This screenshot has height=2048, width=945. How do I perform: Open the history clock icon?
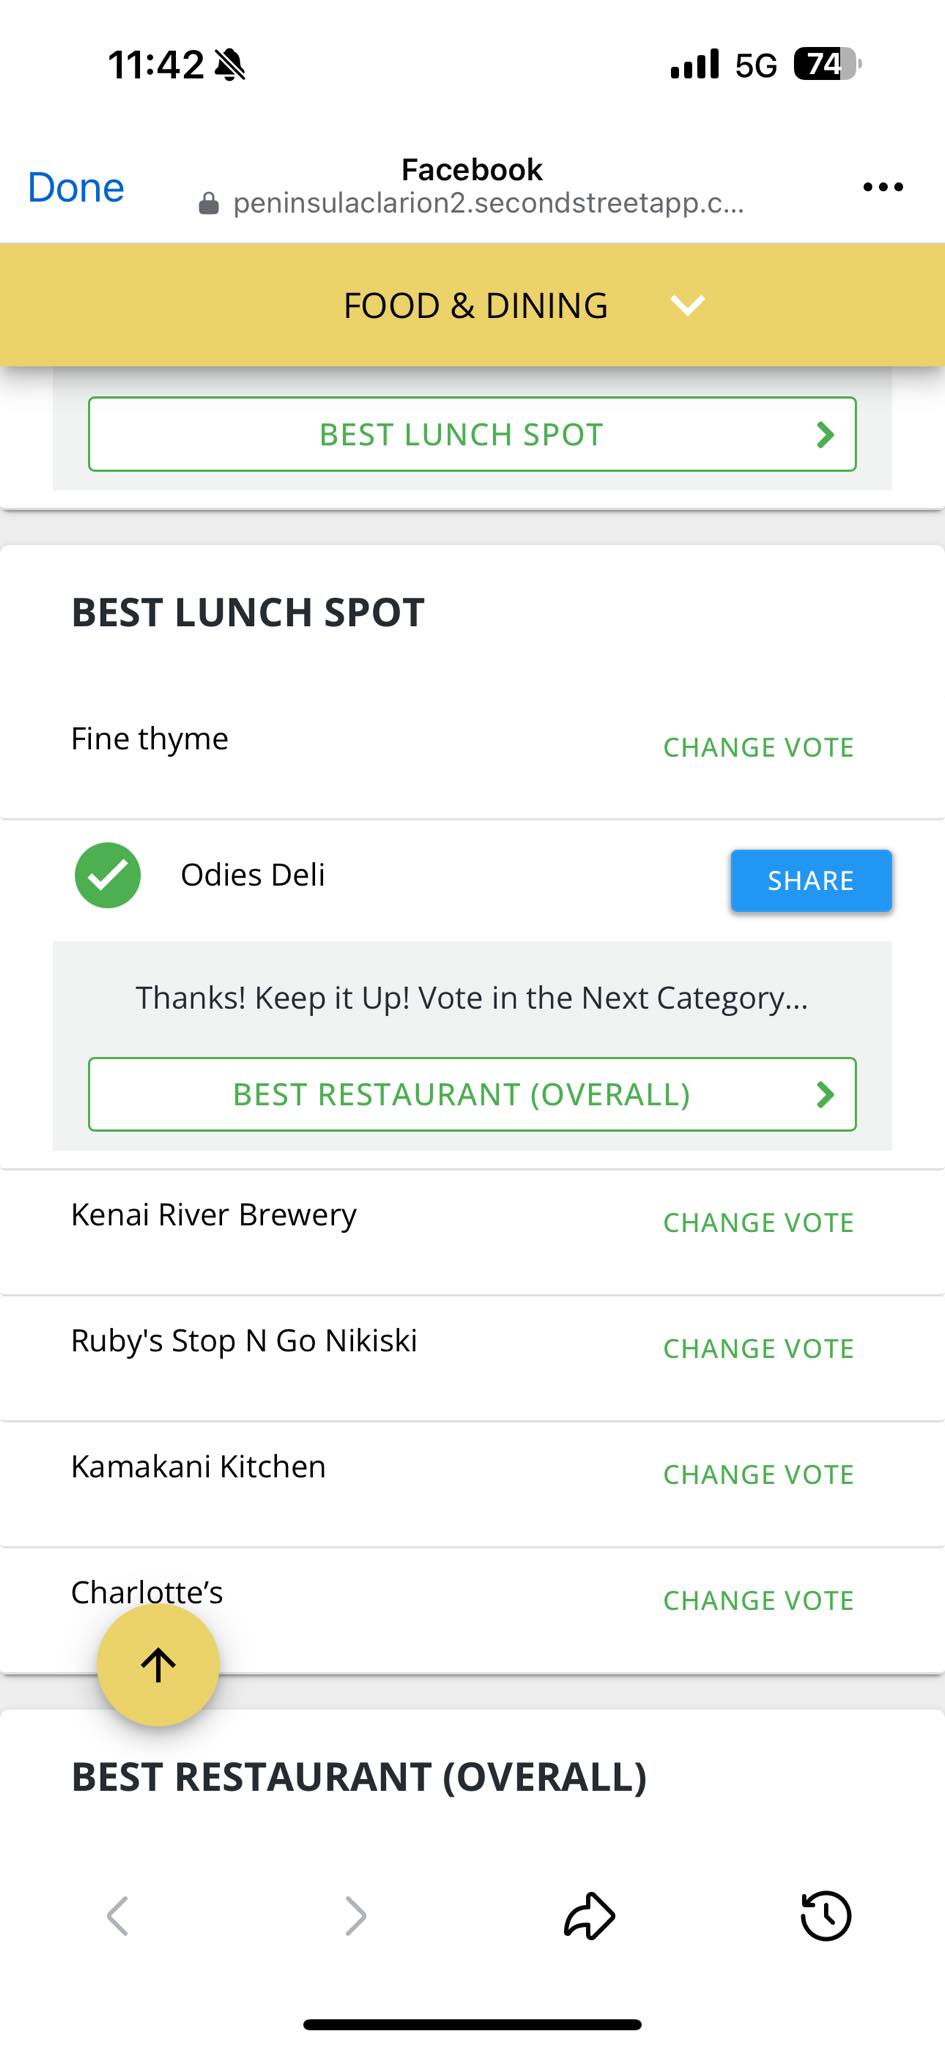(x=826, y=1916)
